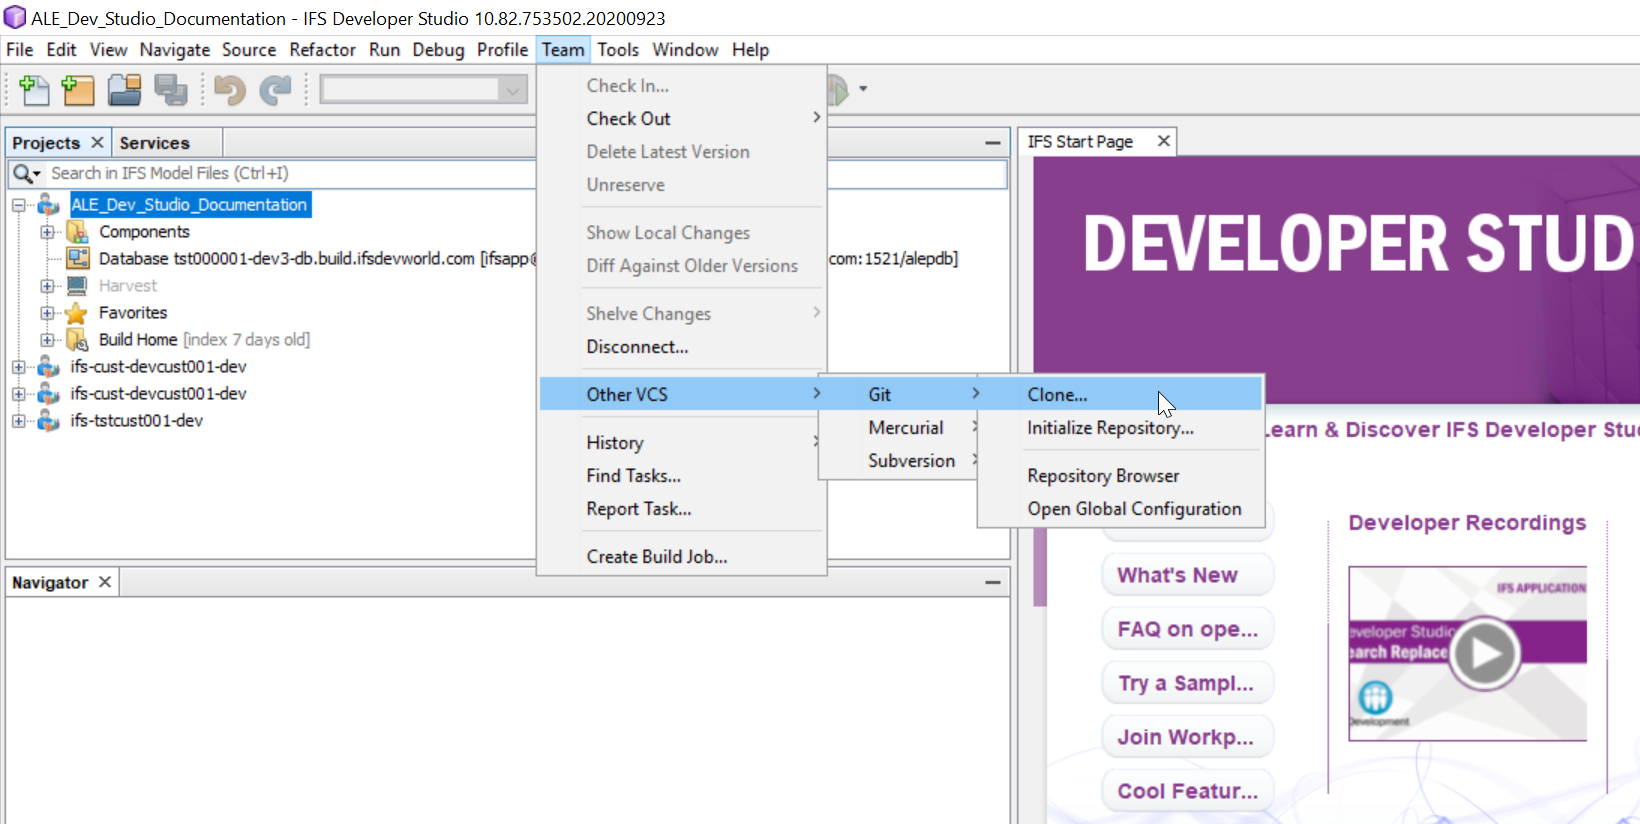Open the Tools menu
Screen dimensions: 1640x824
pos(618,50)
